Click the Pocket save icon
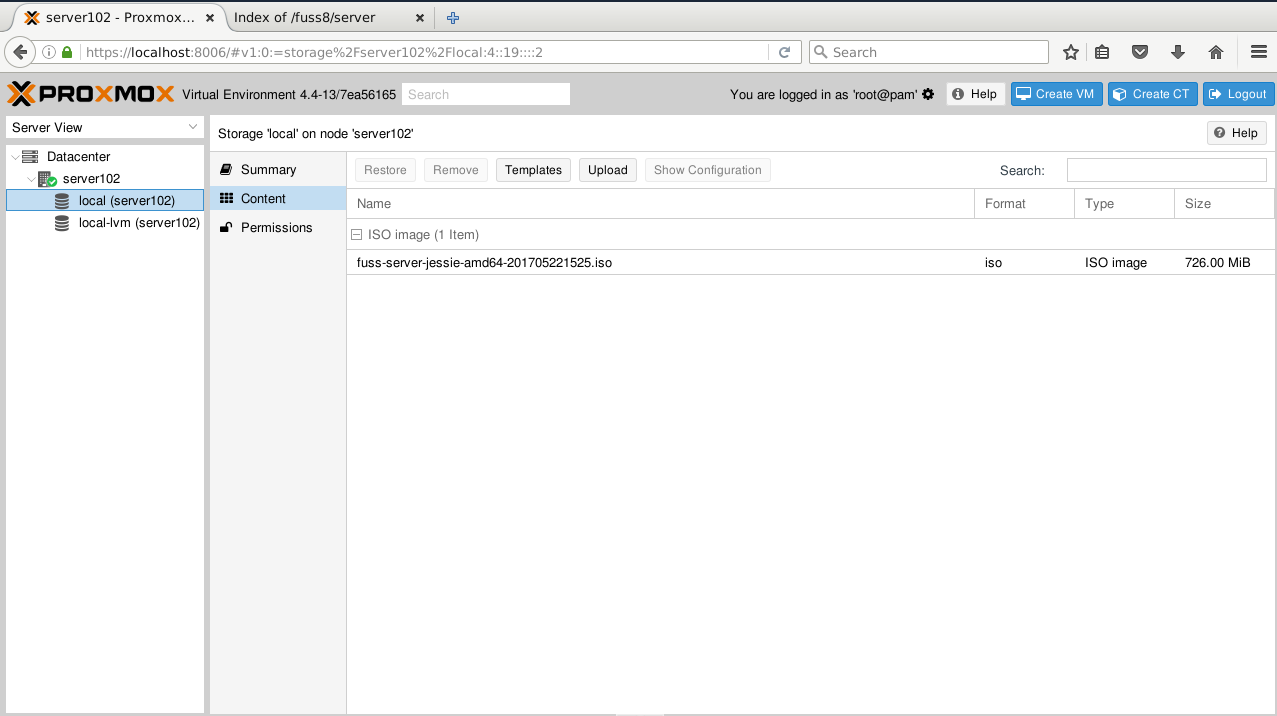The width and height of the screenshot is (1277, 716). point(1139,52)
